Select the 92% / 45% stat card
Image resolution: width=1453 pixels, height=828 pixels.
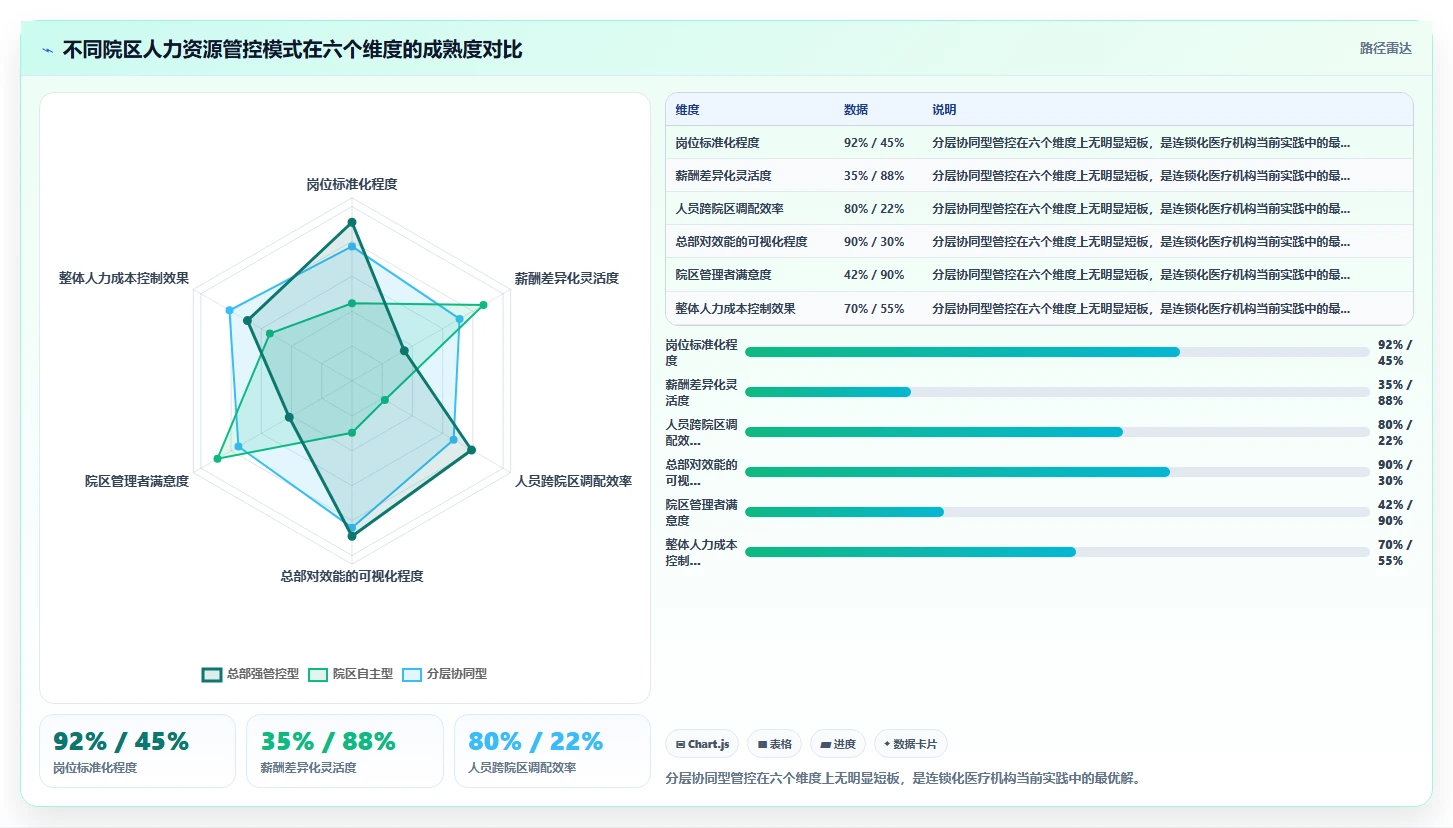click(137, 751)
